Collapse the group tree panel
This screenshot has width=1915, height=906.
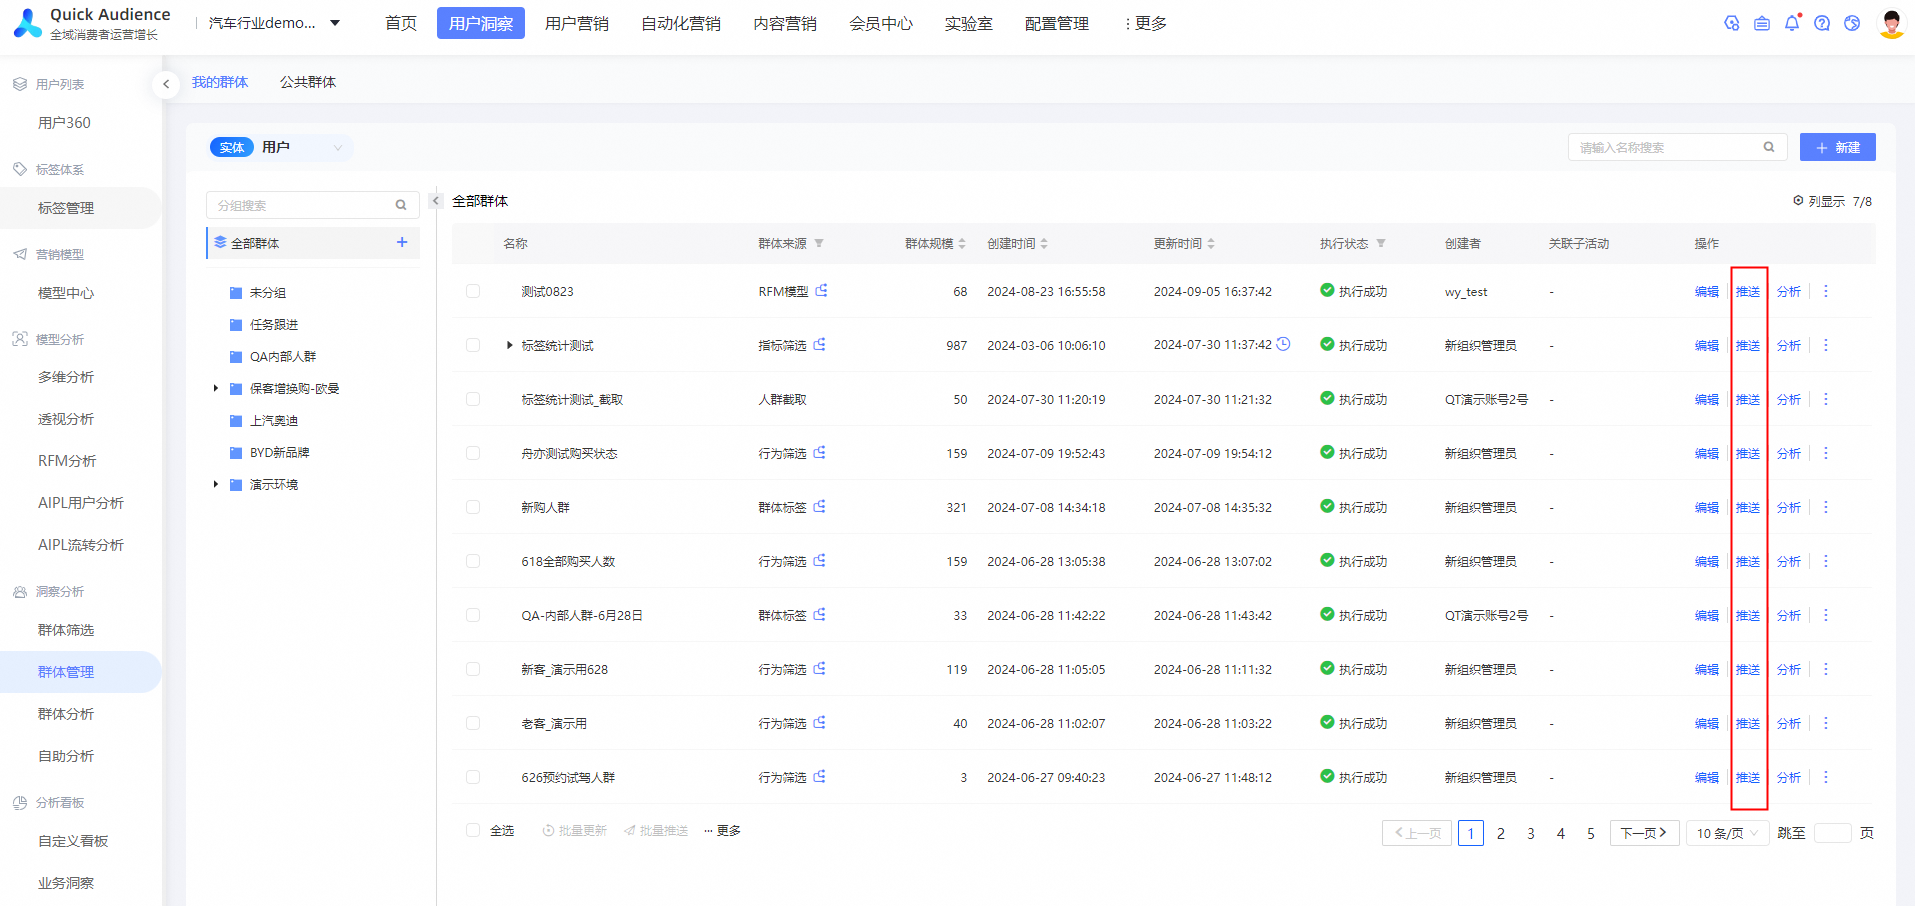pos(435,201)
